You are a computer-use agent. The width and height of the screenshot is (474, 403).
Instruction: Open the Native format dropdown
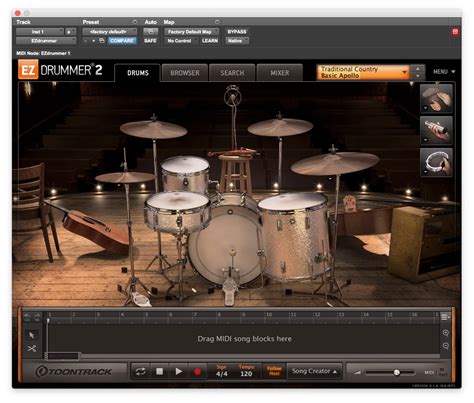(237, 41)
